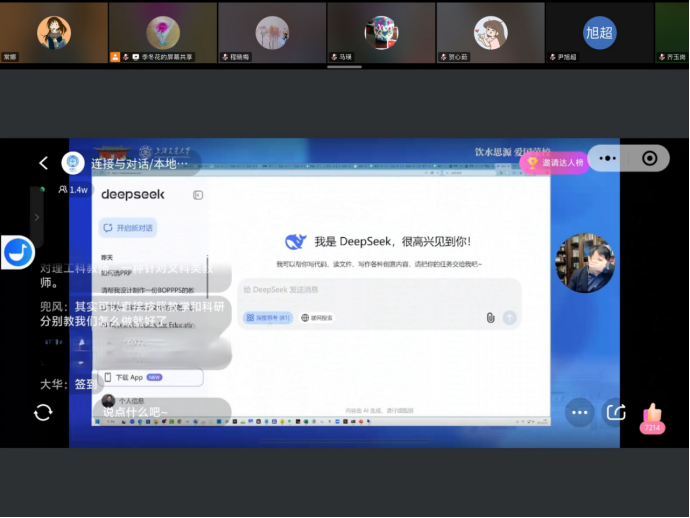
Task: Click the send arrow button in DeepSeek
Action: 509,317
